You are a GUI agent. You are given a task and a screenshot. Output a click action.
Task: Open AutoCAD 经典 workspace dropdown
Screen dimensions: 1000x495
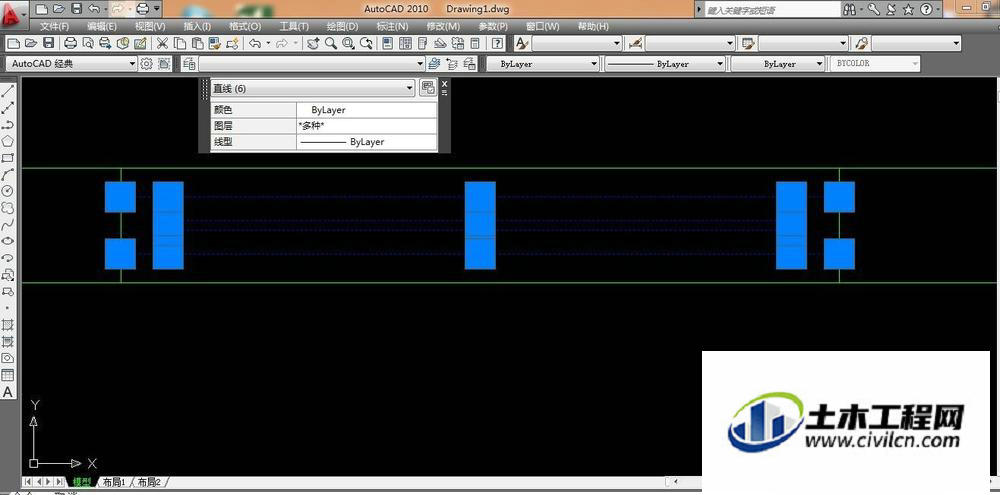pos(71,64)
